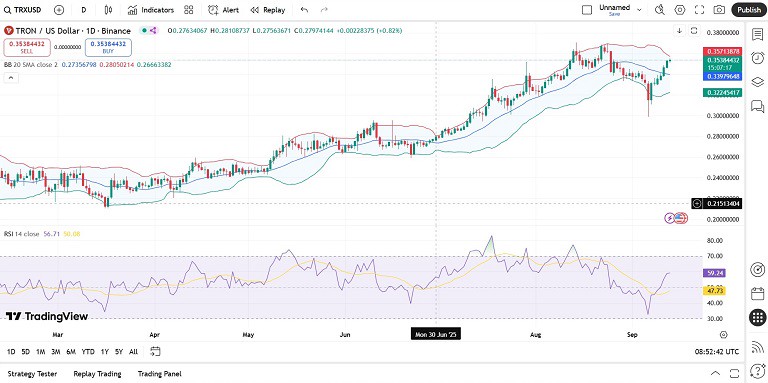The height and width of the screenshot is (383, 768).
Task: Open chart settings gear icon
Action: click(680, 10)
